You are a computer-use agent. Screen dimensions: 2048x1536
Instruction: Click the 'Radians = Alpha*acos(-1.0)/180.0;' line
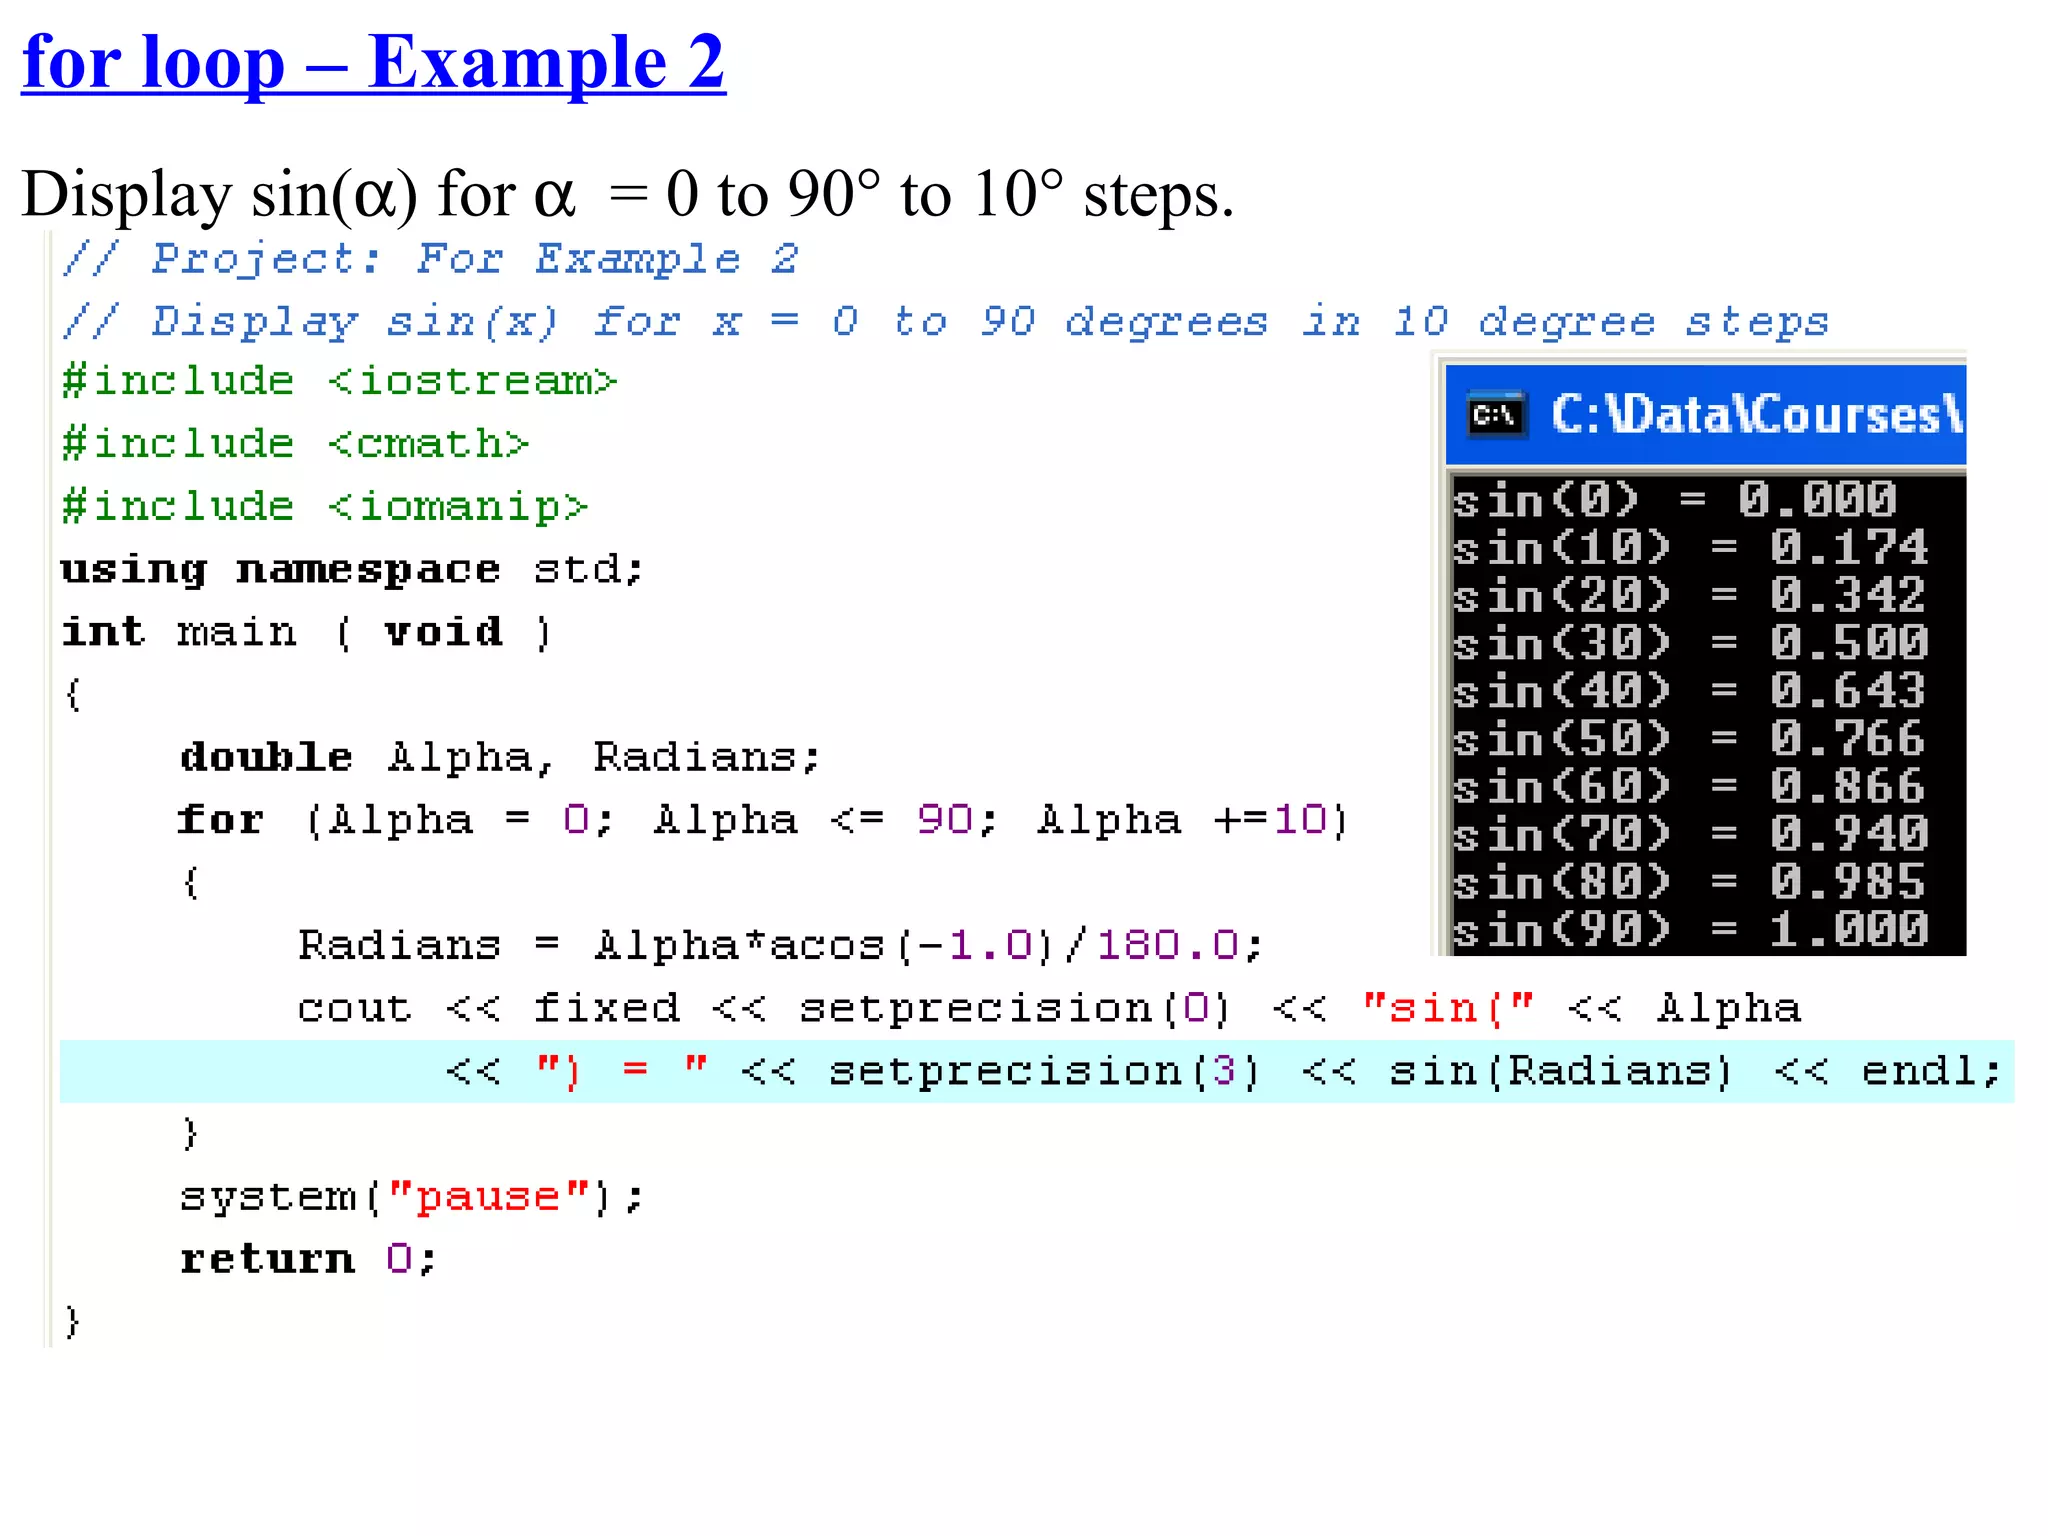(x=781, y=945)
